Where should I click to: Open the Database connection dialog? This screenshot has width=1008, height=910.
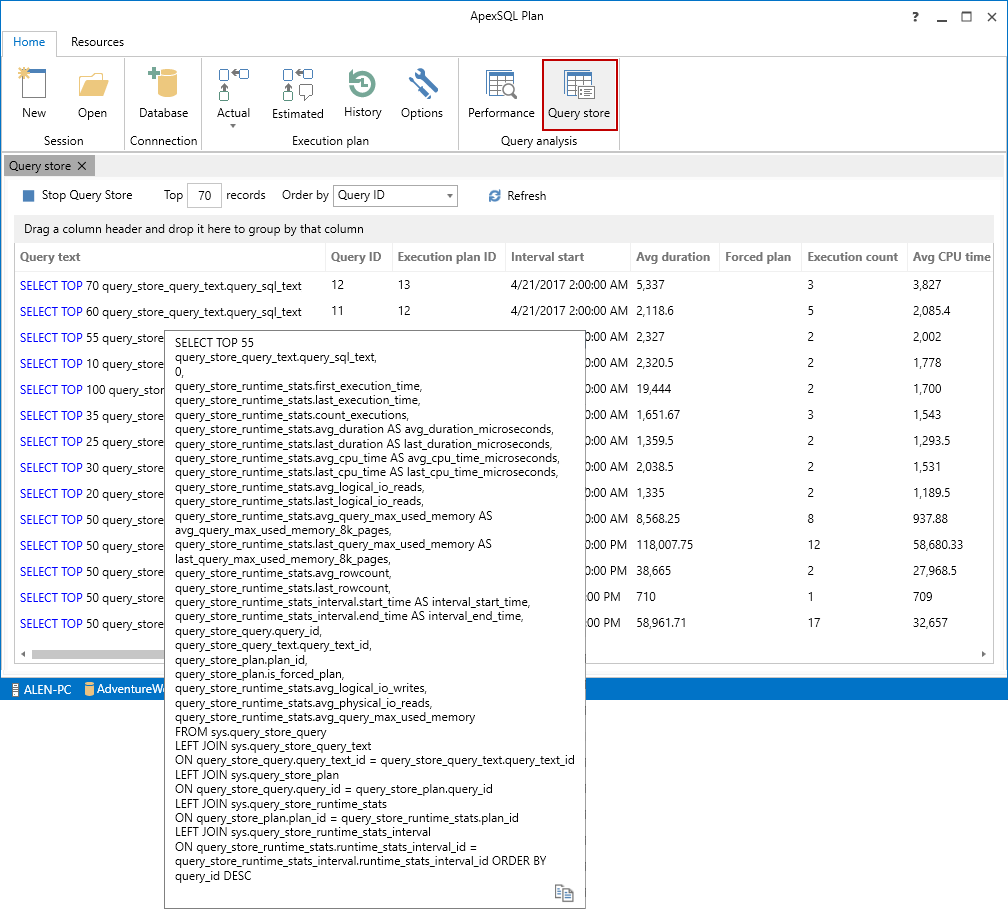click(163, 94)
